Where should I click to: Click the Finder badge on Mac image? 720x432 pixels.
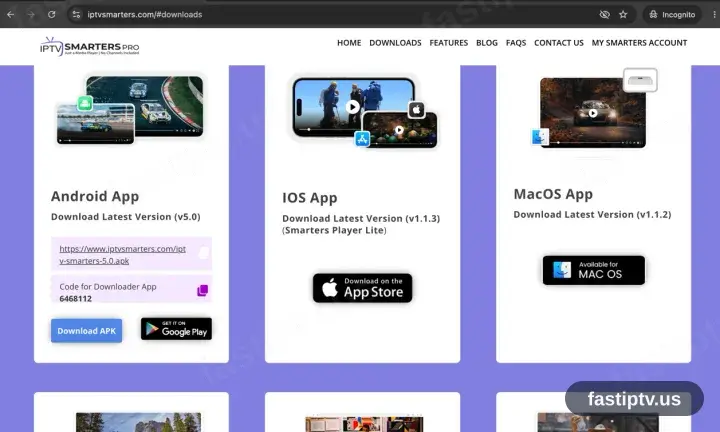[539, 137]
